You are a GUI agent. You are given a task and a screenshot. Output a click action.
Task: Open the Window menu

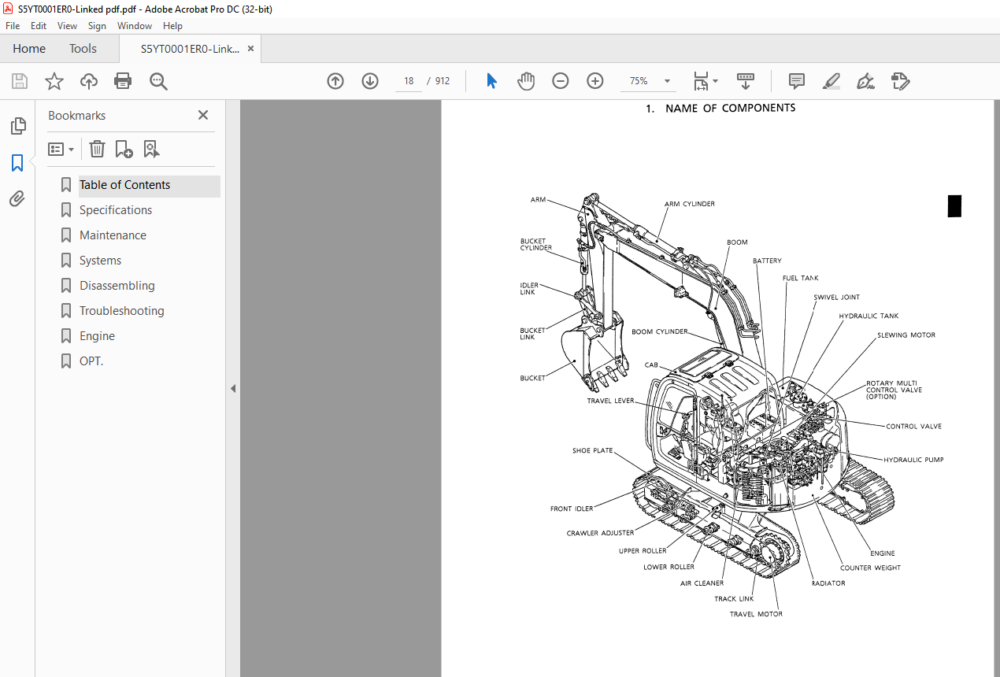coord(134,25)
